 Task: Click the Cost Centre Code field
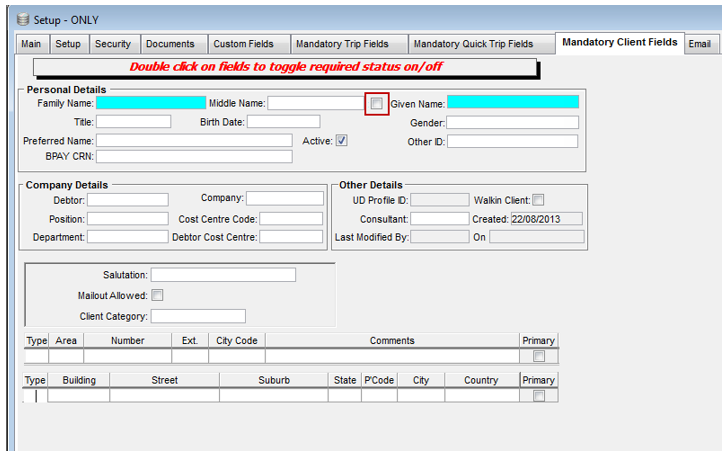pos(291,218)
